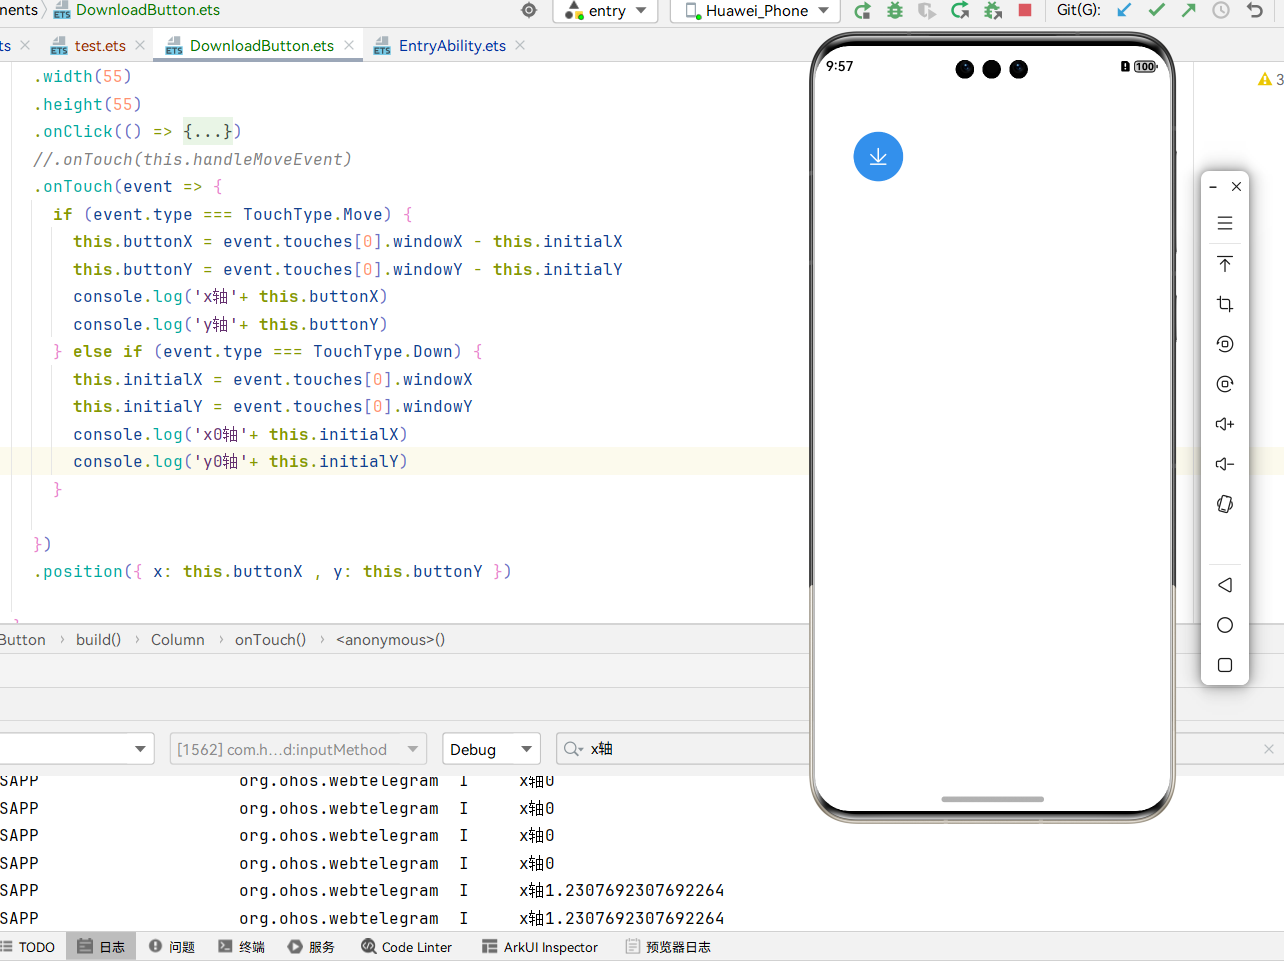1284x961 pixels.
Task: Click onTouch() in the breadcrumb bar
Action: pos(270,640)
